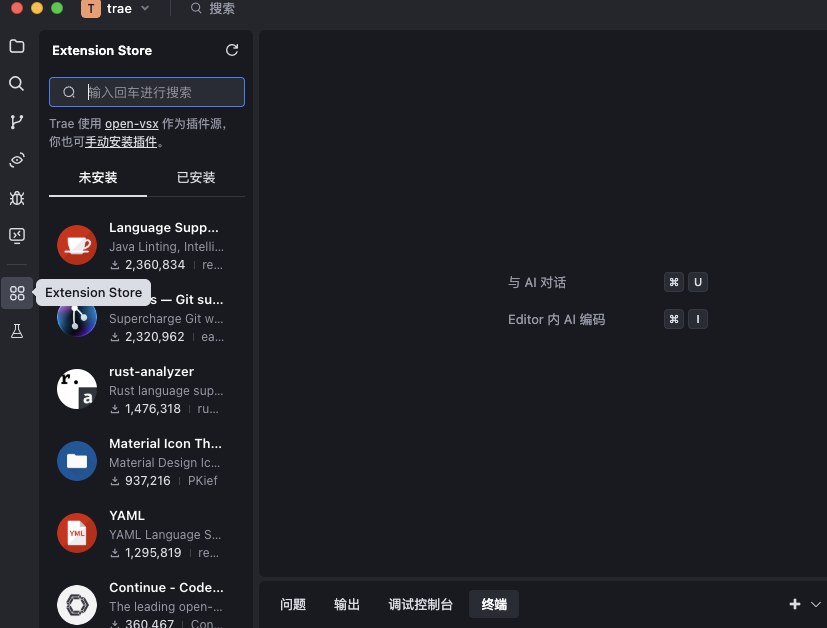Screen dimensions: 827x628
Task: Click the Language Support Java coffee icon
Action: [77, 245]
